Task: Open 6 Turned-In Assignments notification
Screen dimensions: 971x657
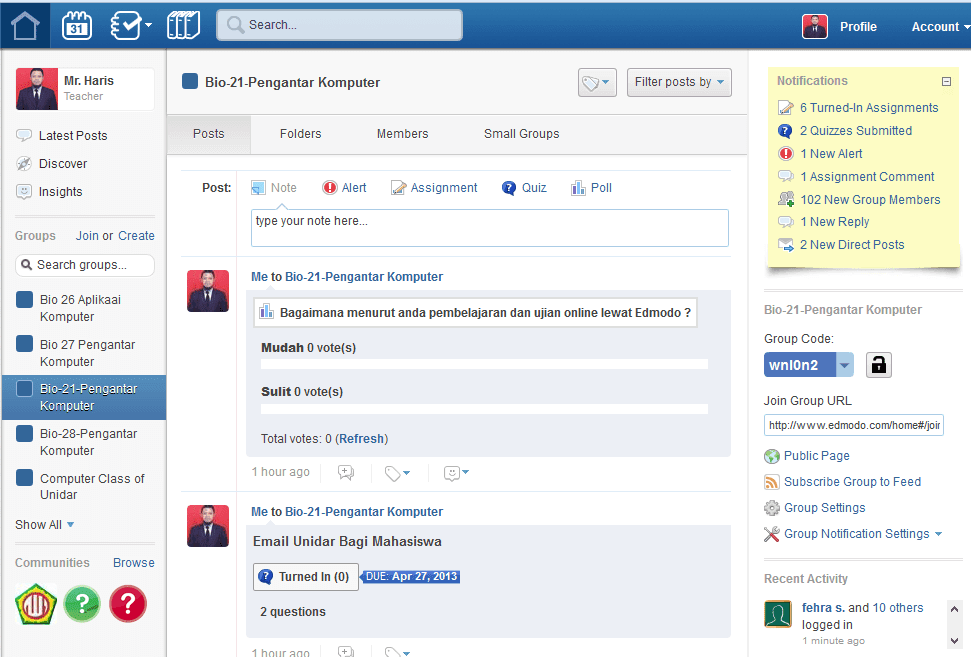Action: (x=868, y=108)
